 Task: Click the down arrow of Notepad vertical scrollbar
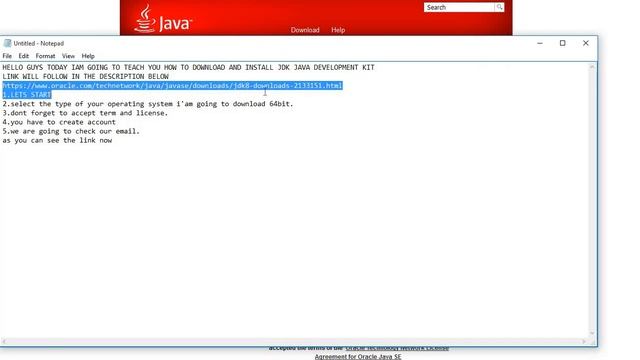point(592,334)
